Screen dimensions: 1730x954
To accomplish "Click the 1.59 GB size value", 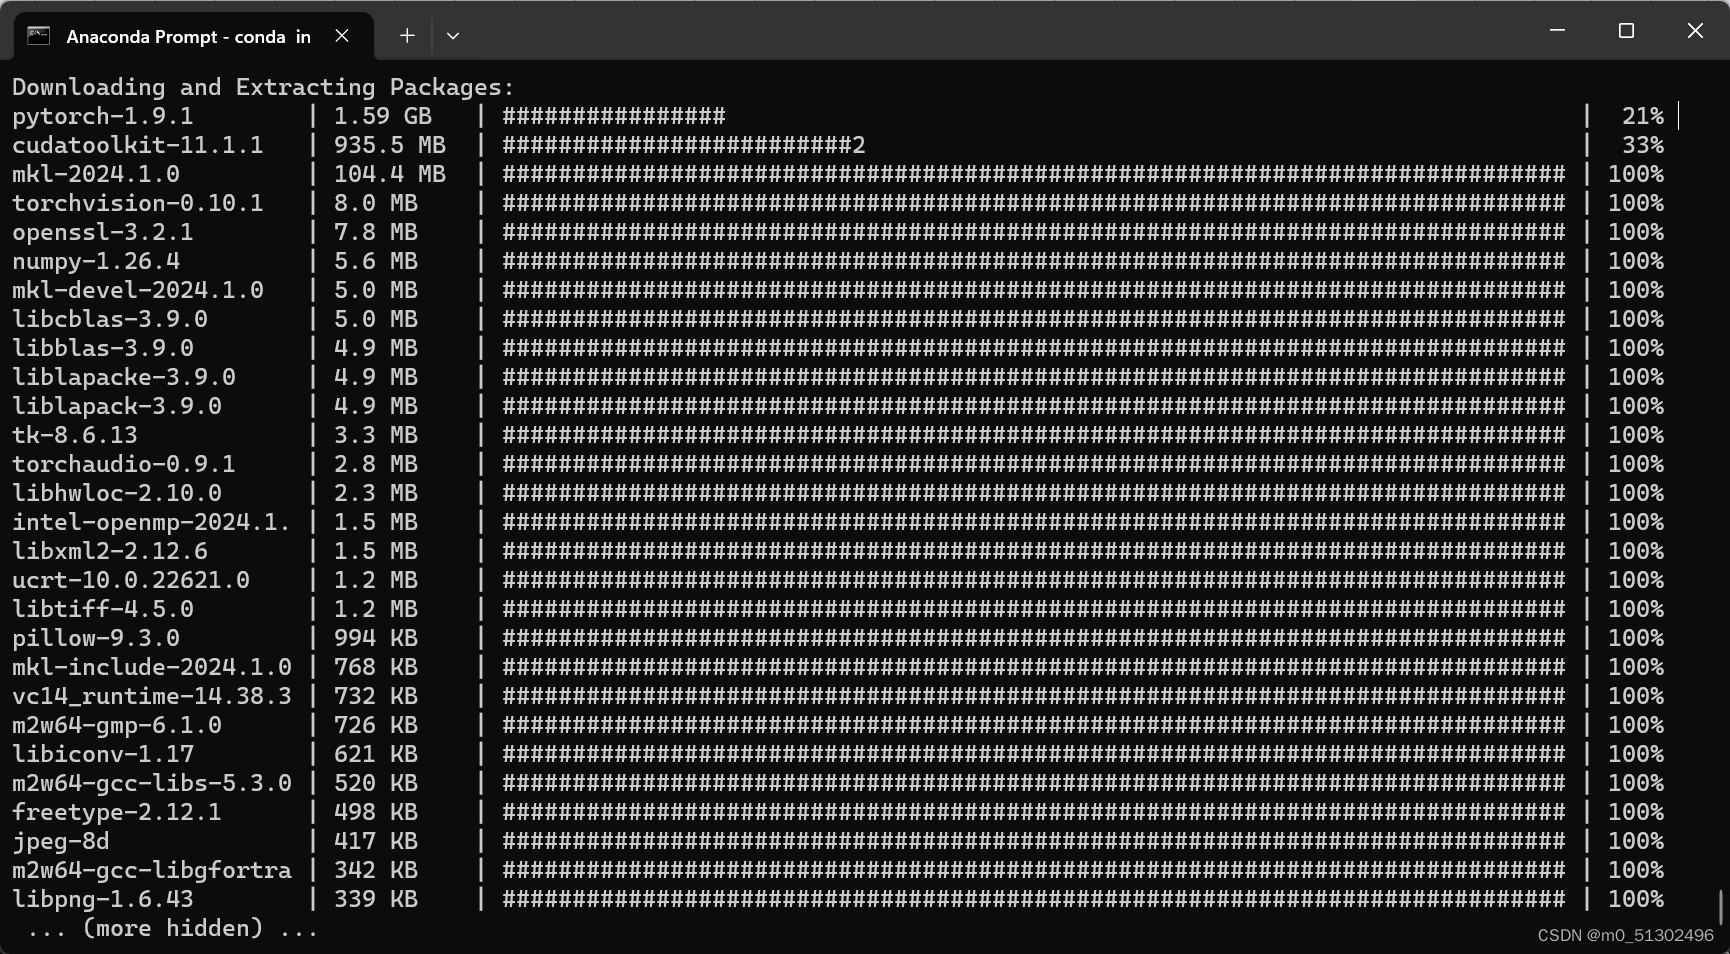I will [383, 116].
